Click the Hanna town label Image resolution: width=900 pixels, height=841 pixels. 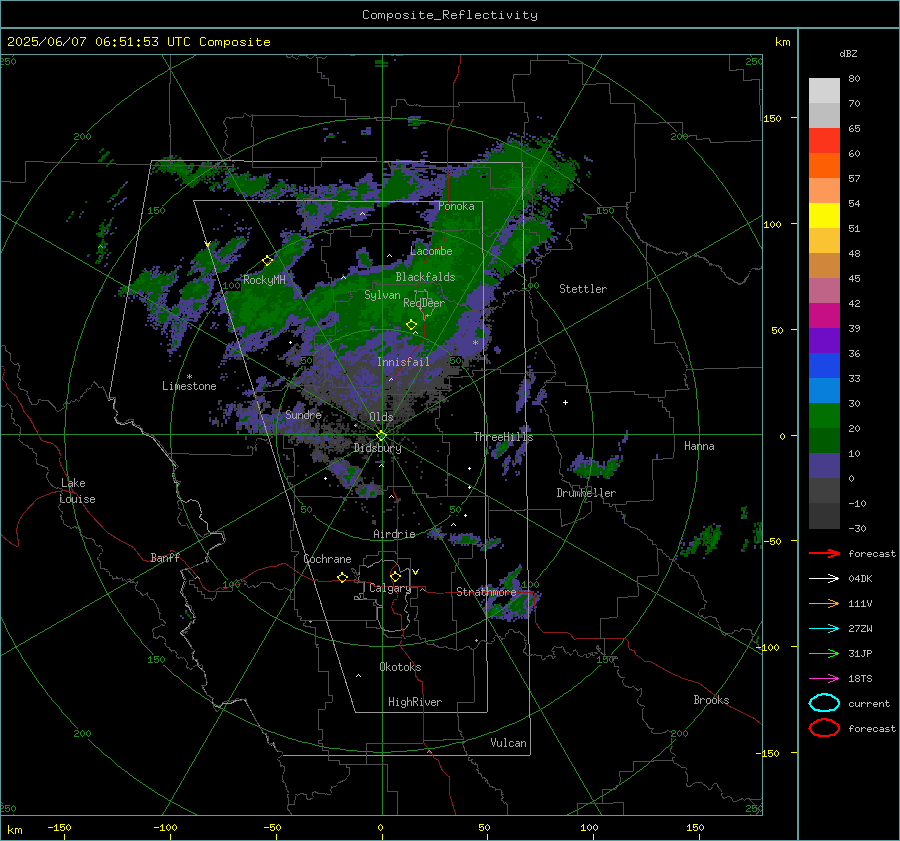pos(699,446)
